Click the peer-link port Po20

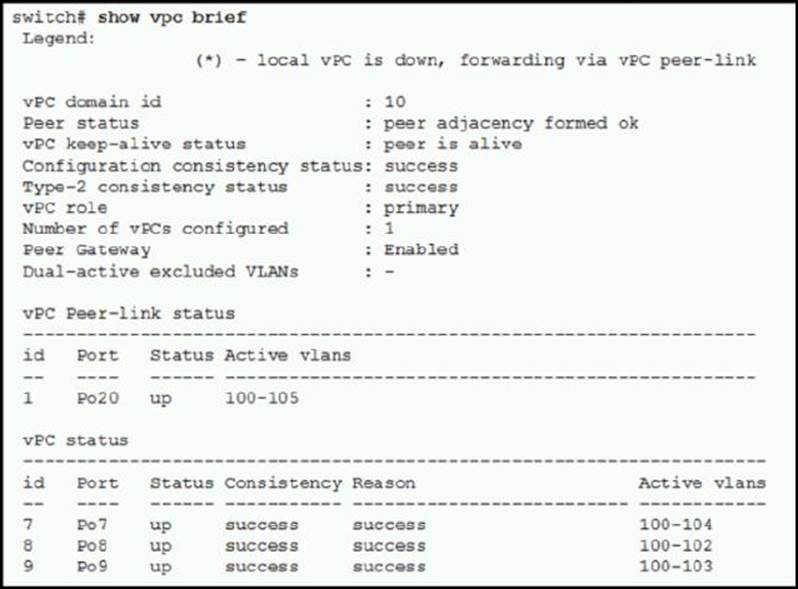point(98,398)
